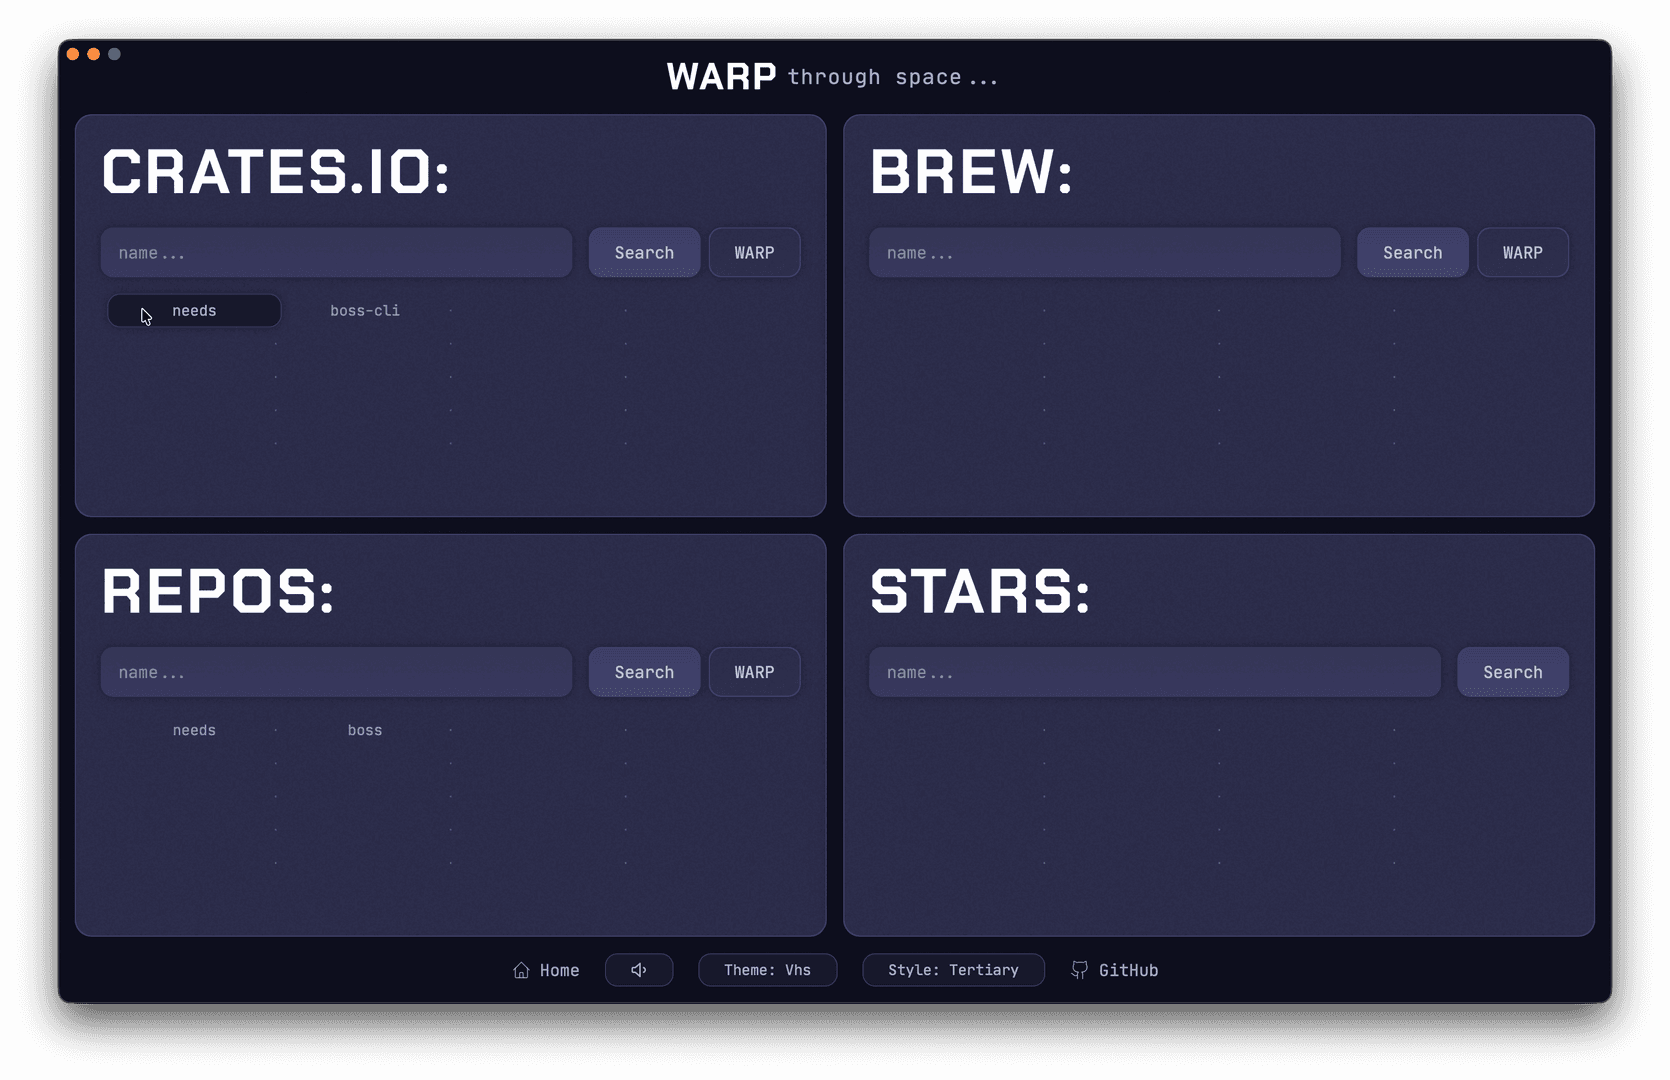Select the 'needs' crate search result
The height and width of the screenshot is (1080, 1670).
tap(194, 310)
